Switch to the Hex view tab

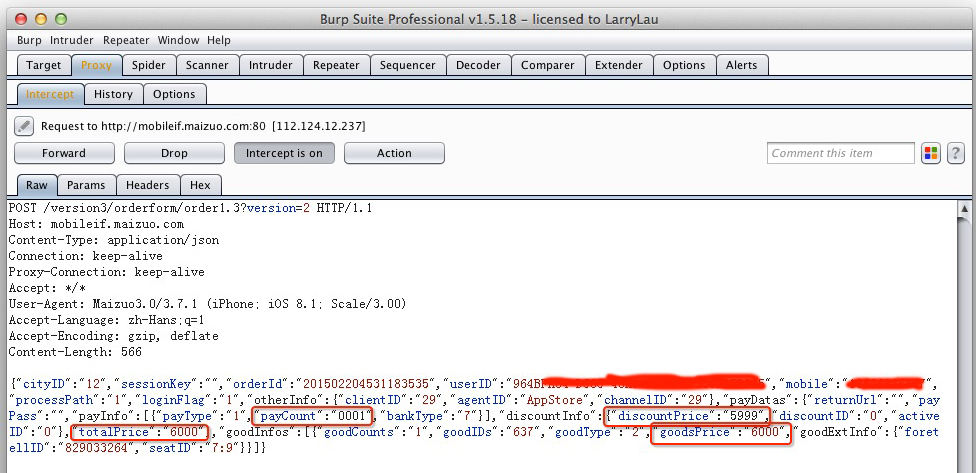[x=200, y=185]
